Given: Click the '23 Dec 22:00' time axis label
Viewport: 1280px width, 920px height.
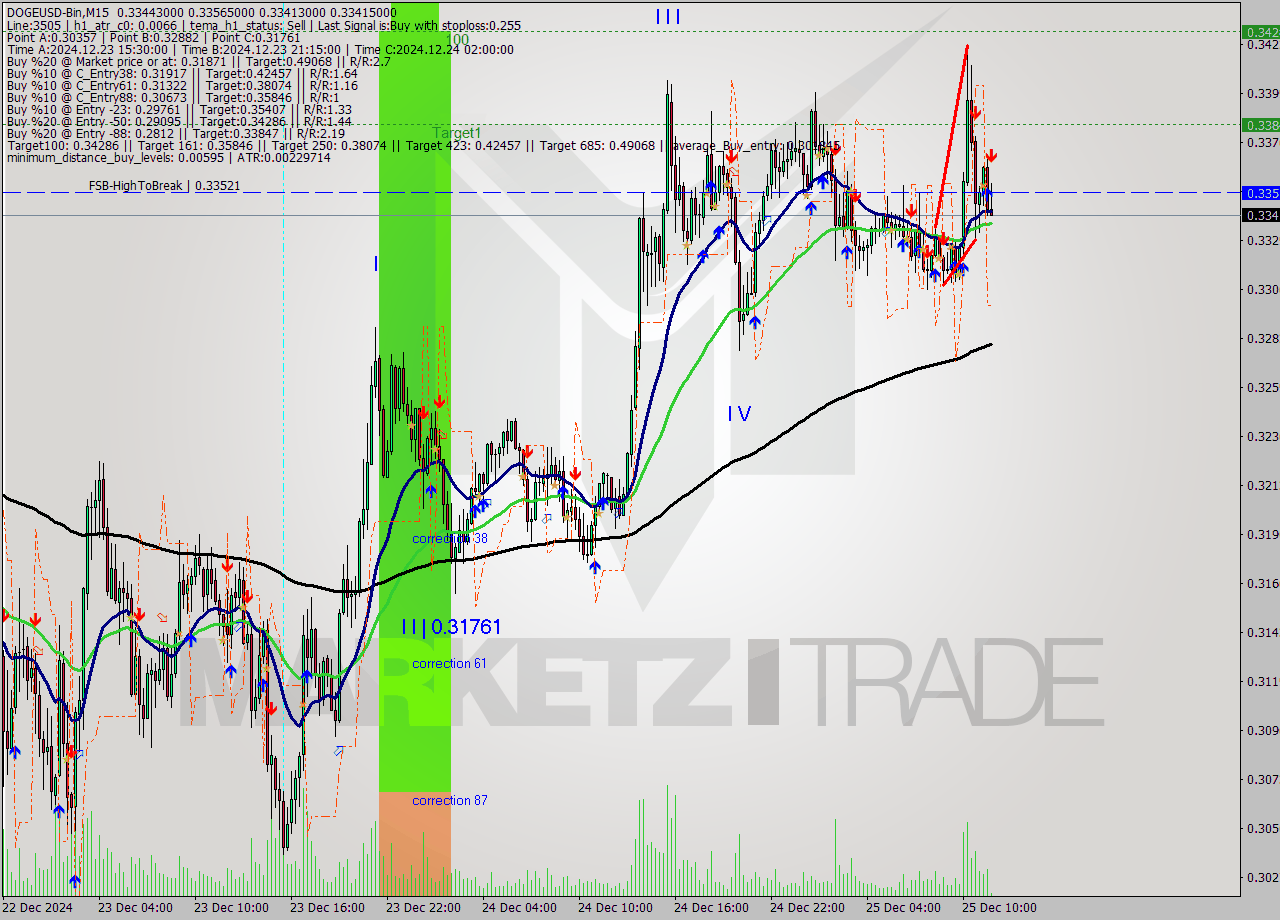Looking at the screenshot, I should (x=424, y=908).
